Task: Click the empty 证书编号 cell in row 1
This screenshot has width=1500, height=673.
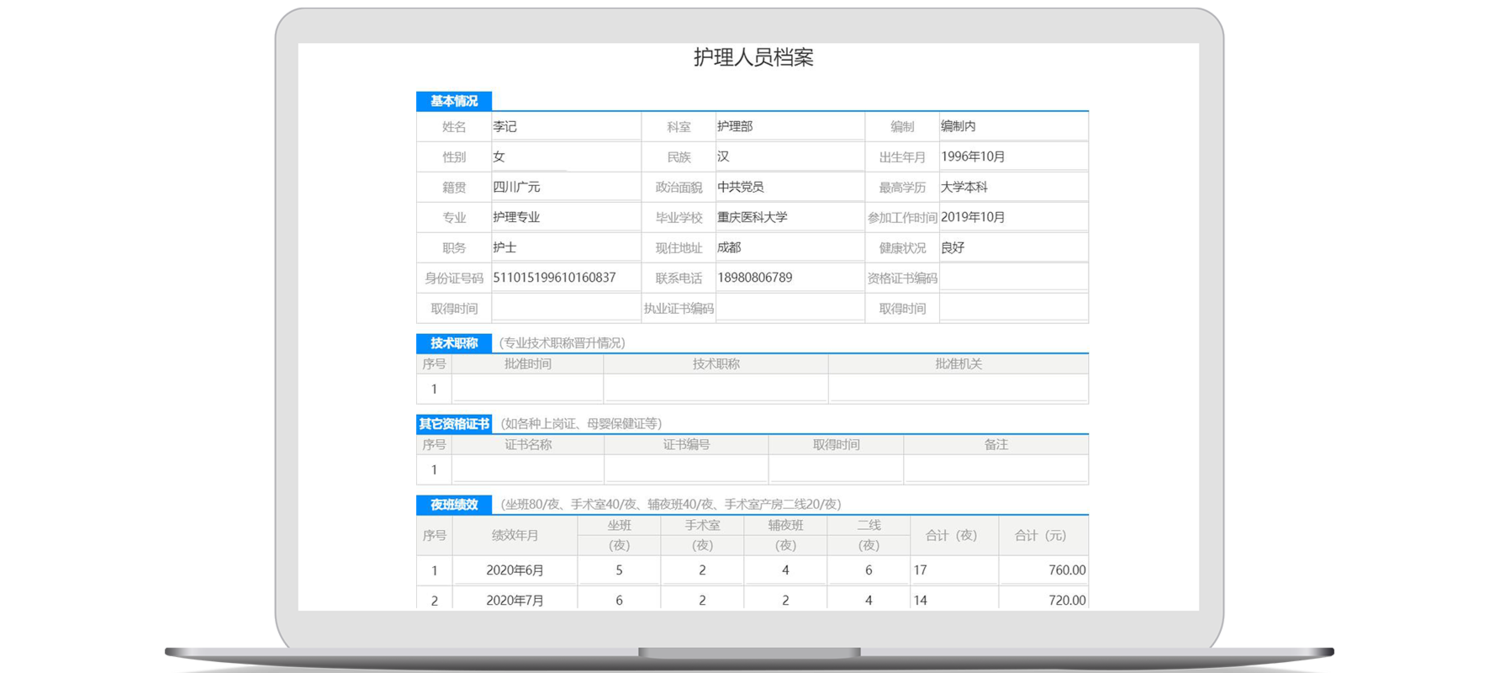Action: click(686, 470)
